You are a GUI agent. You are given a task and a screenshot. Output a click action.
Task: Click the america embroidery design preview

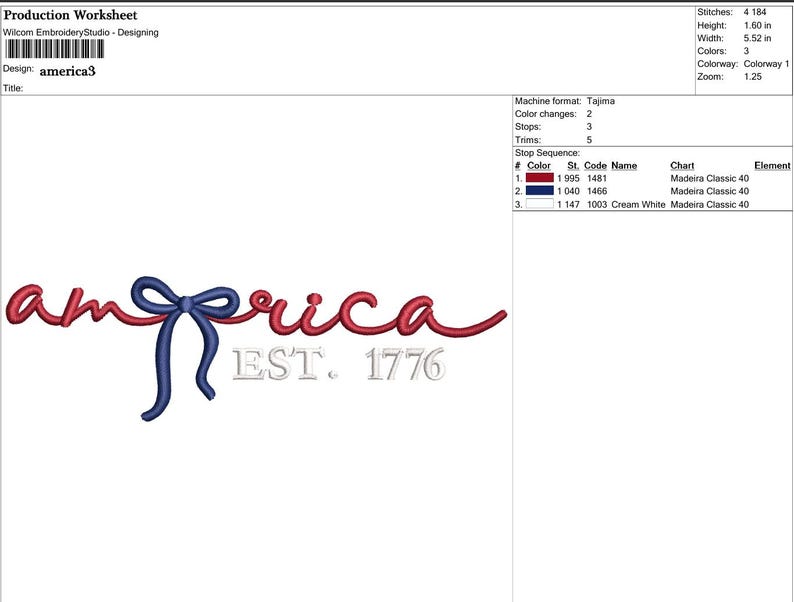pyautogui.click(x=256, y=348)
